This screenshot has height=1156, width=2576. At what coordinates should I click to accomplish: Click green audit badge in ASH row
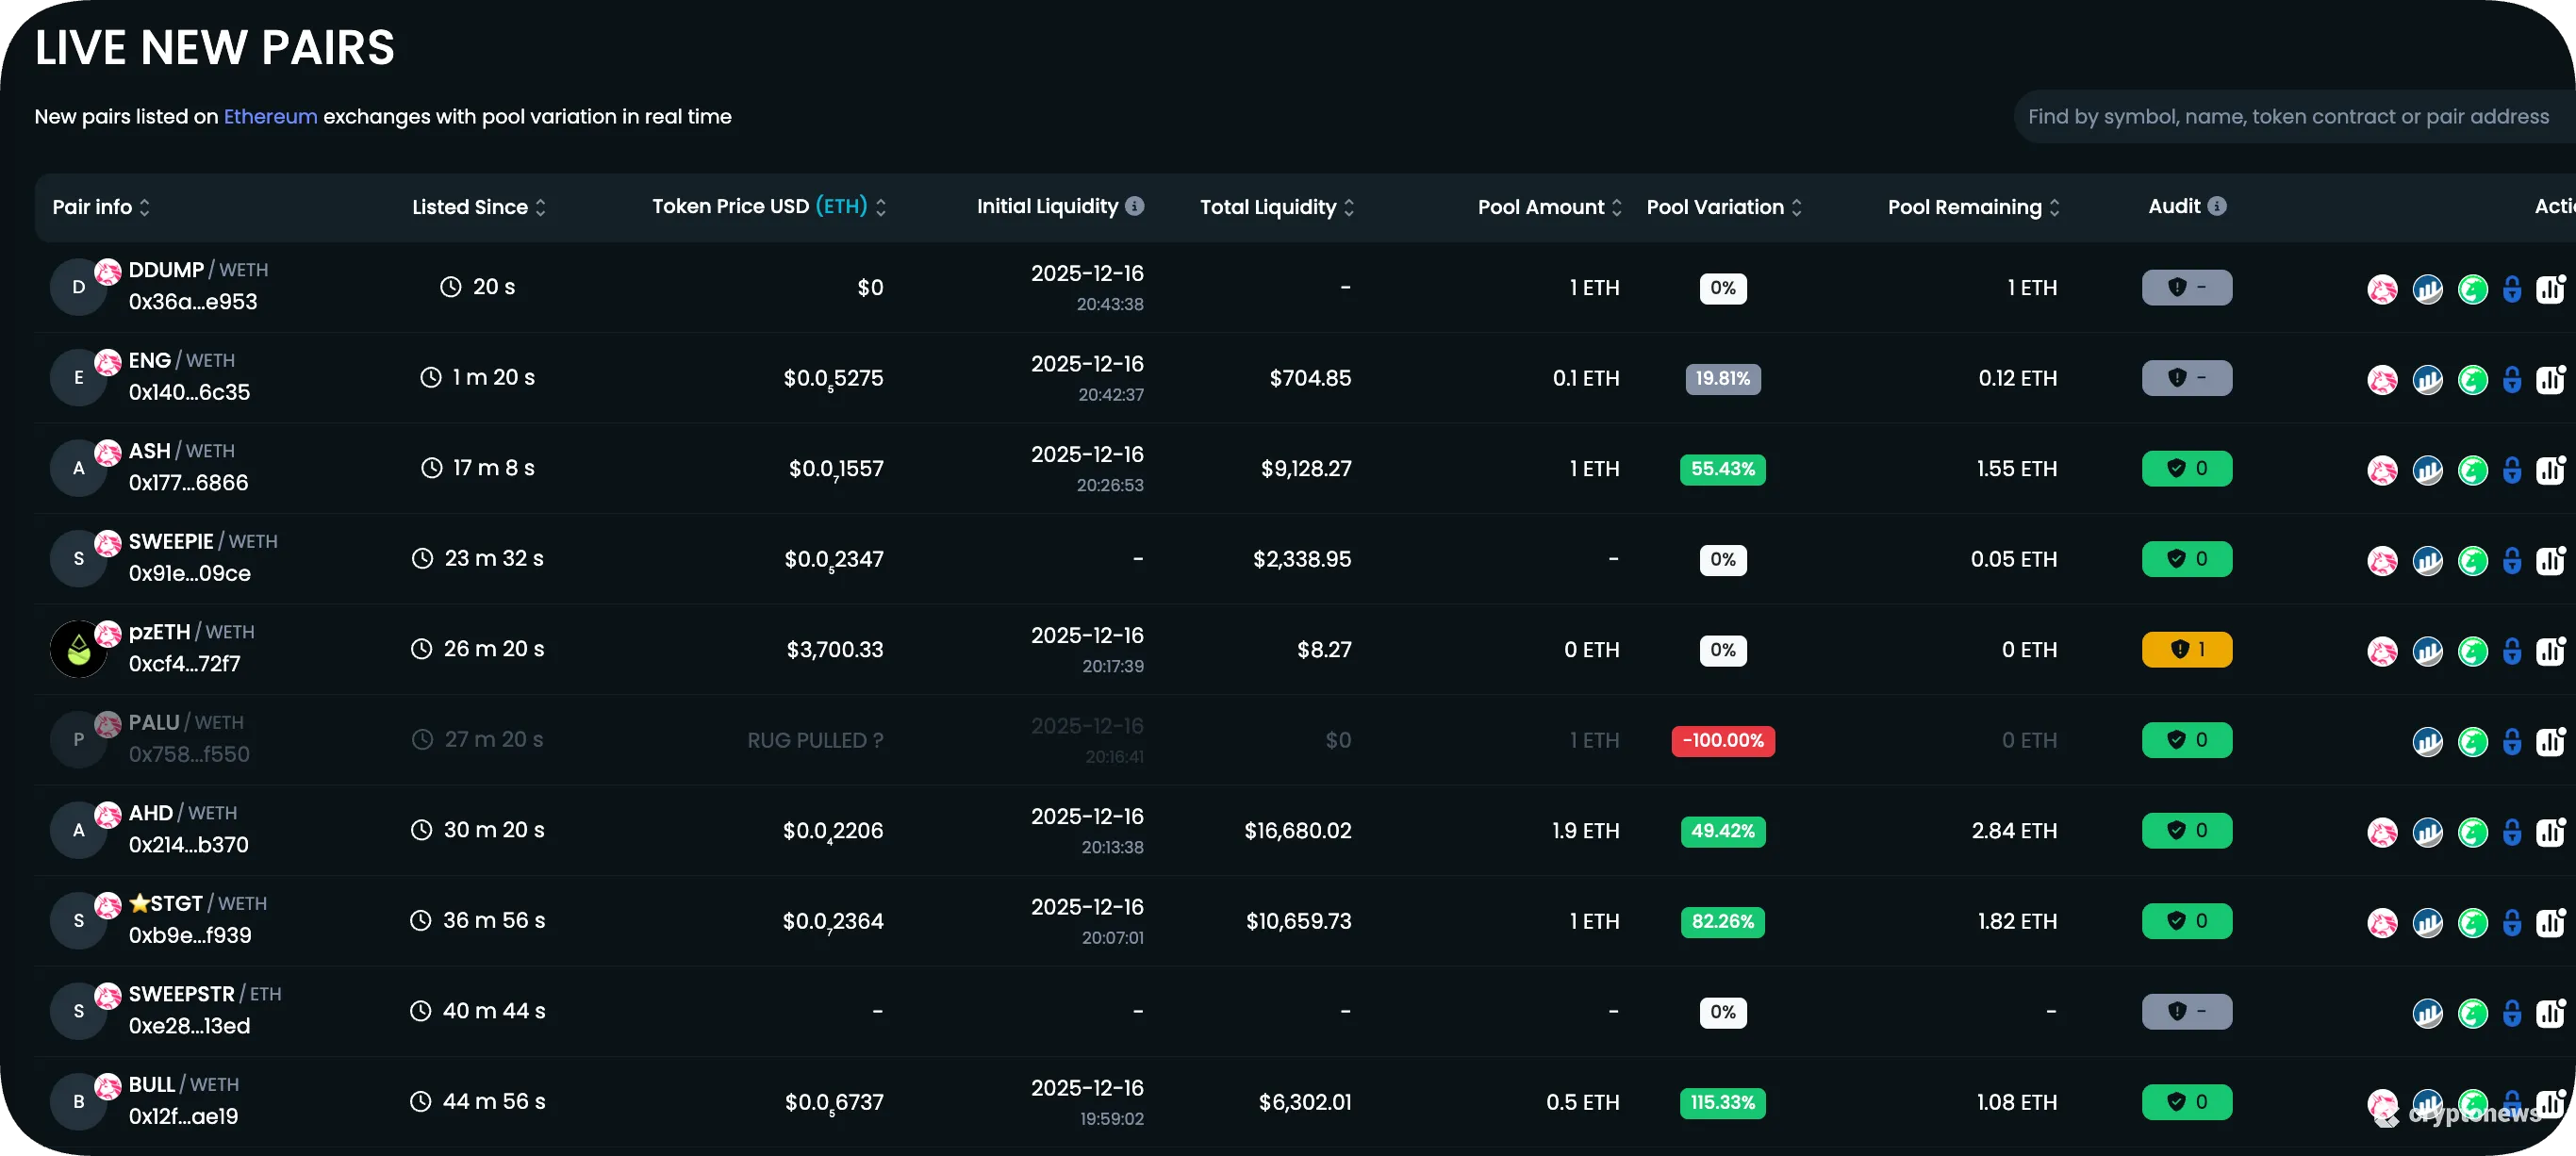pos(2186,469)
